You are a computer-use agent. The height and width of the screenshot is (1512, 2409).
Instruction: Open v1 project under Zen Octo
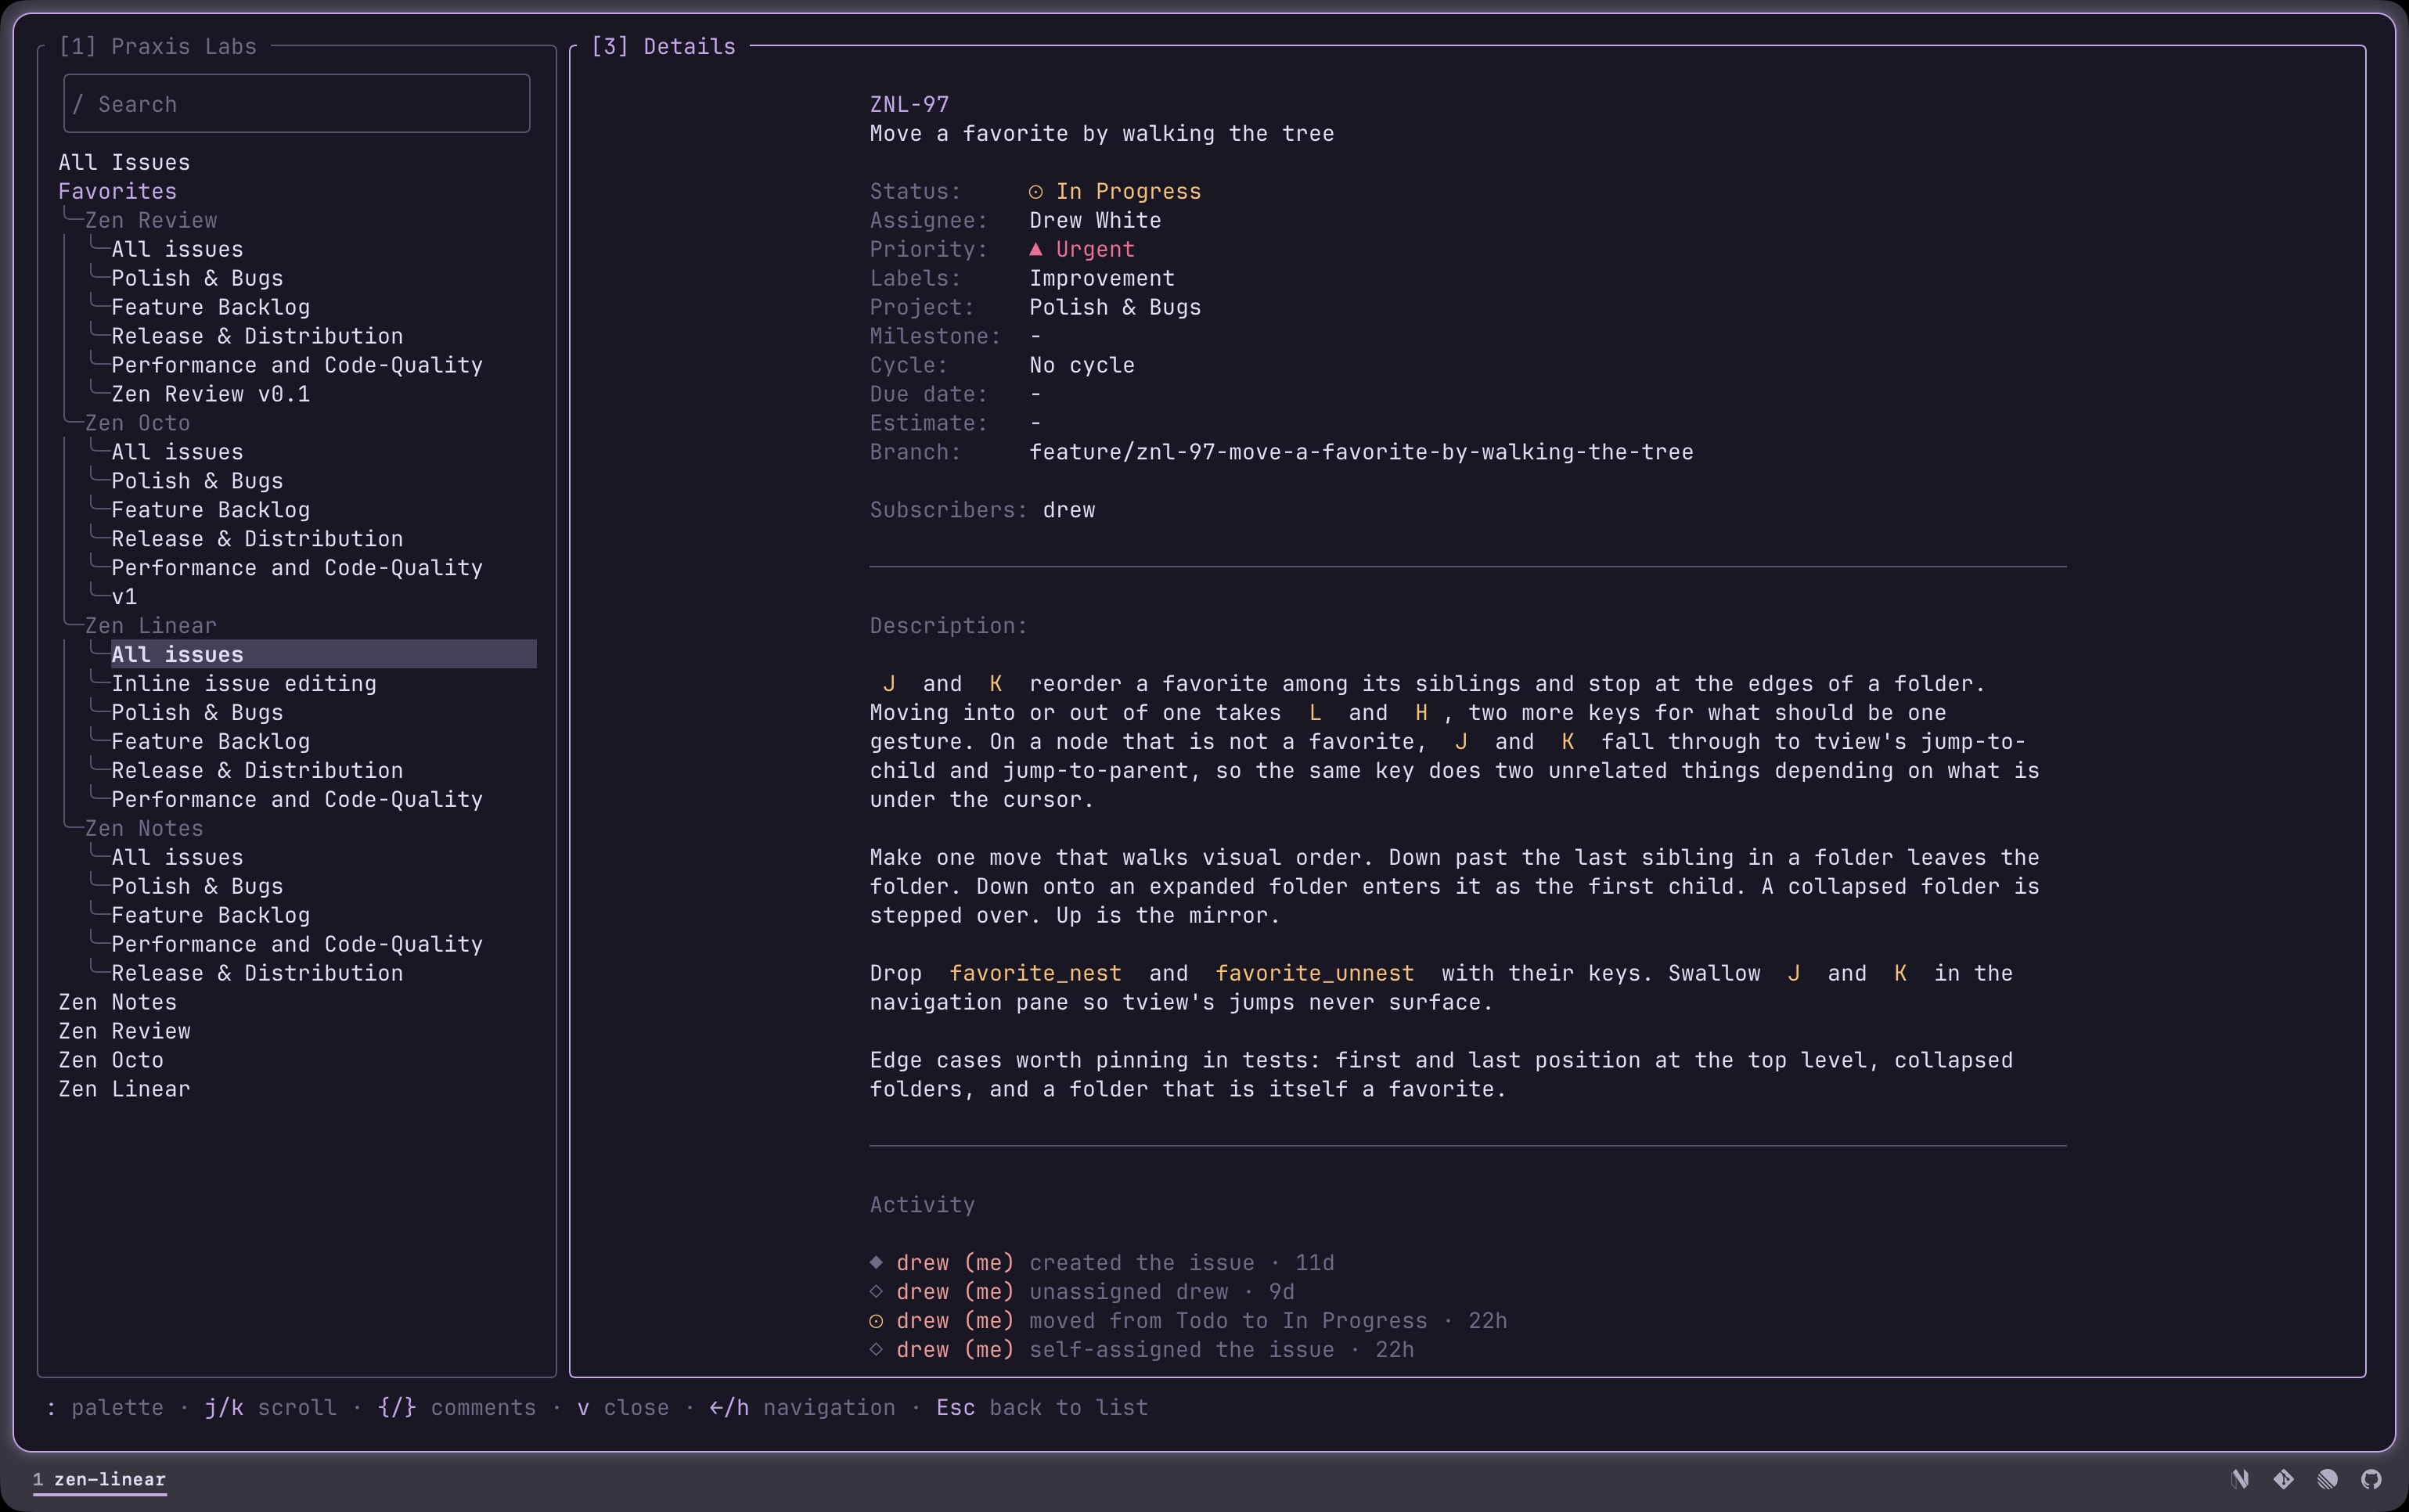coord(124,597)
